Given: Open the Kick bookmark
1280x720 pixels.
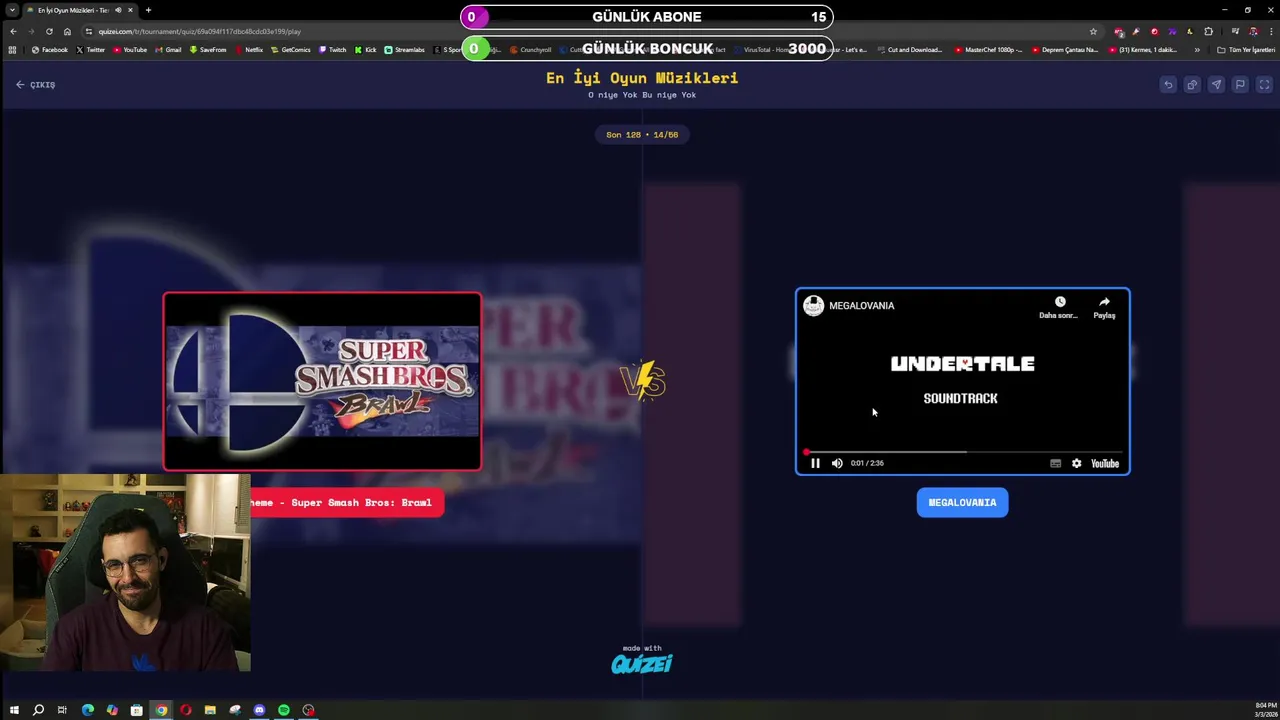Looking at the screenshot, I should pyautogui.click(x=366, y=49).
